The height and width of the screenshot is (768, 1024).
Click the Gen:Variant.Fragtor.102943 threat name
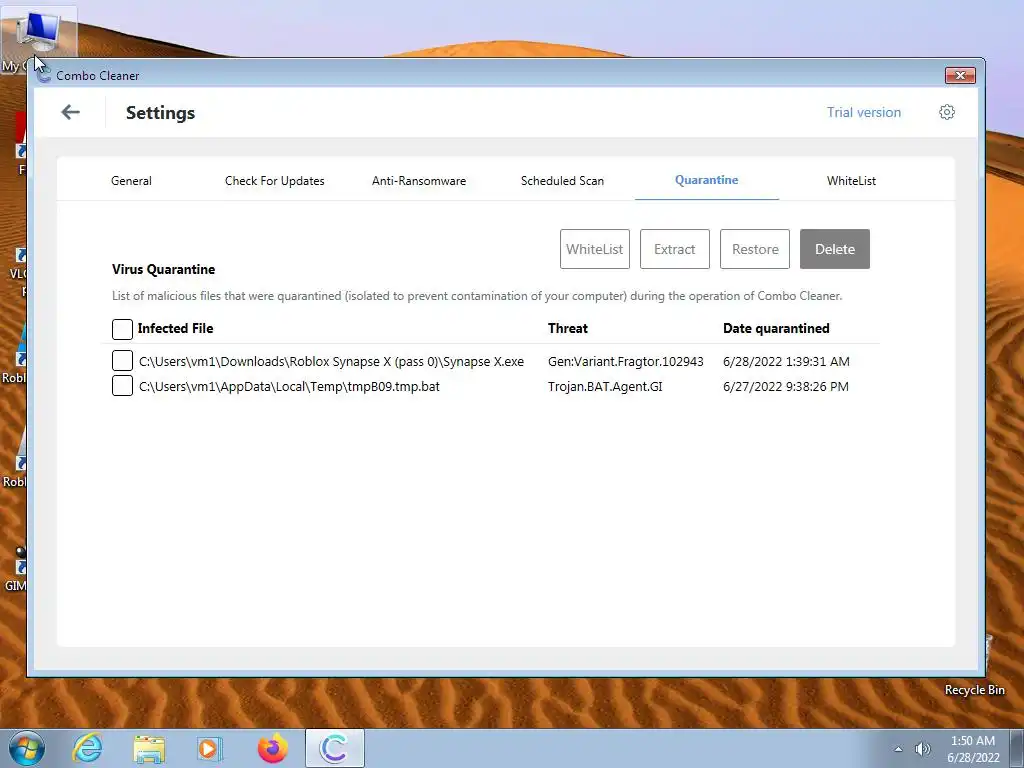626,361
